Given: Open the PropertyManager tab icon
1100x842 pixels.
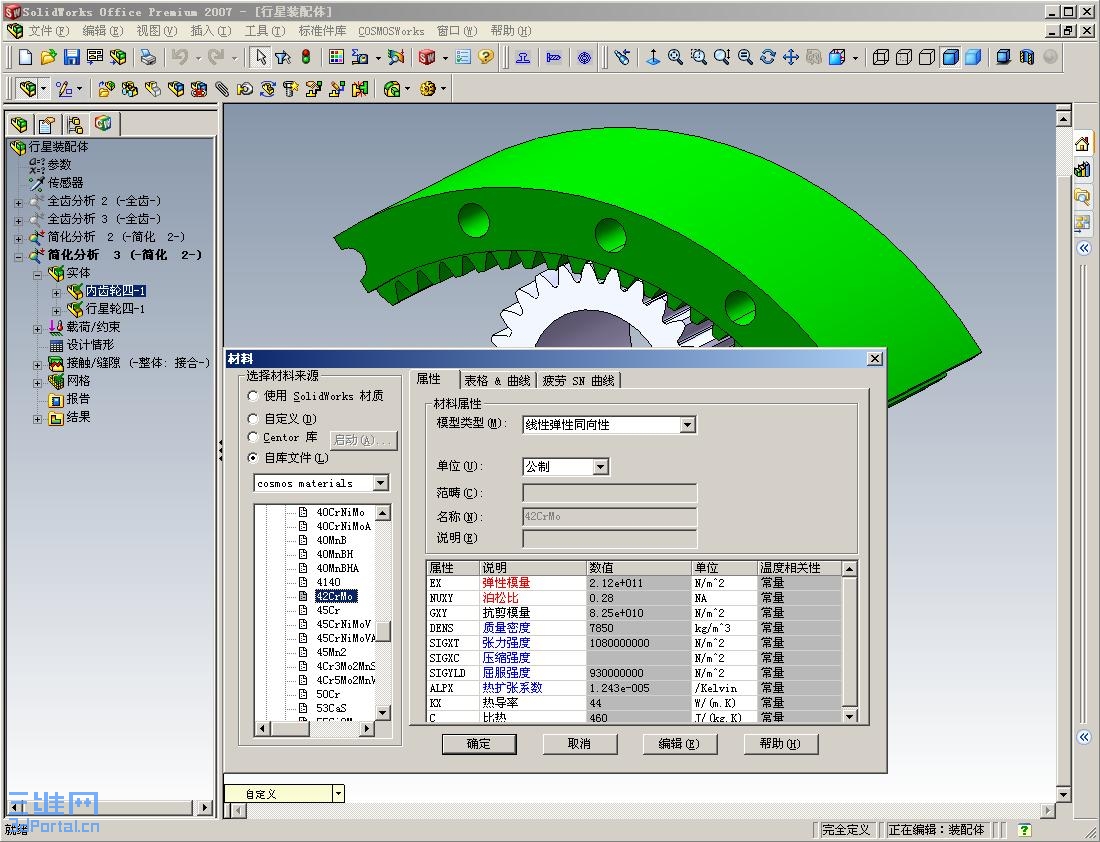Looking at the screenshot, I should point(47,125).
